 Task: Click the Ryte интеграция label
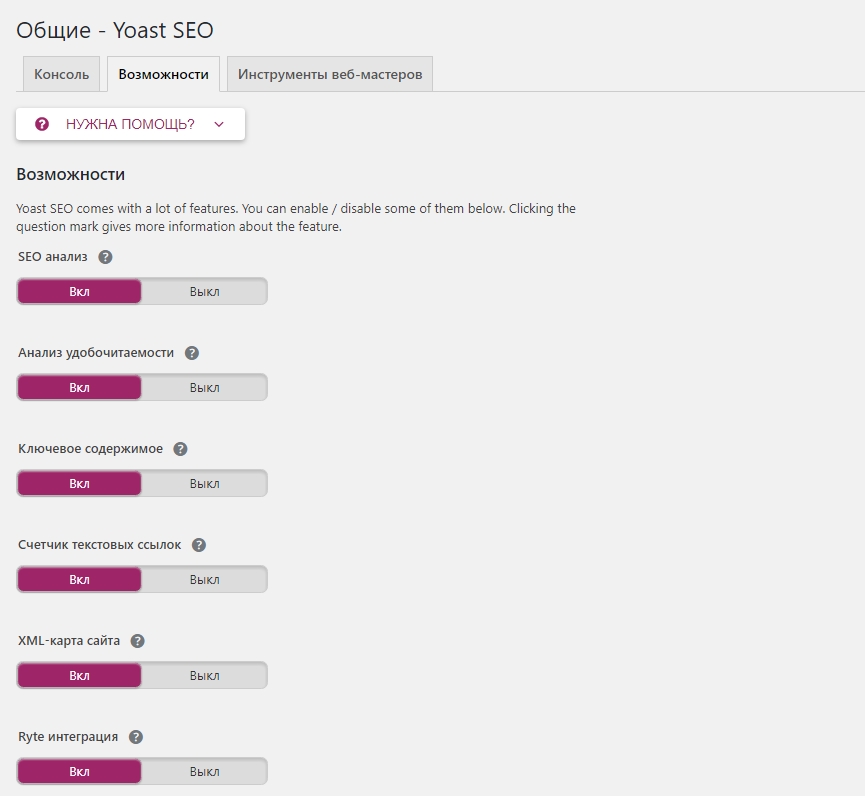(x=68, y=737)
